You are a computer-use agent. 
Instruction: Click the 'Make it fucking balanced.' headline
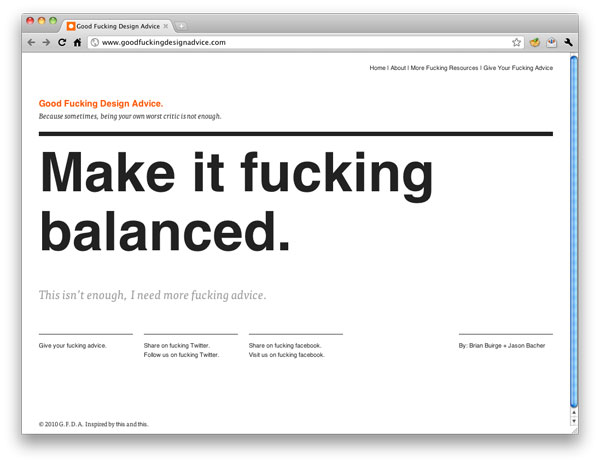(236, 201)
